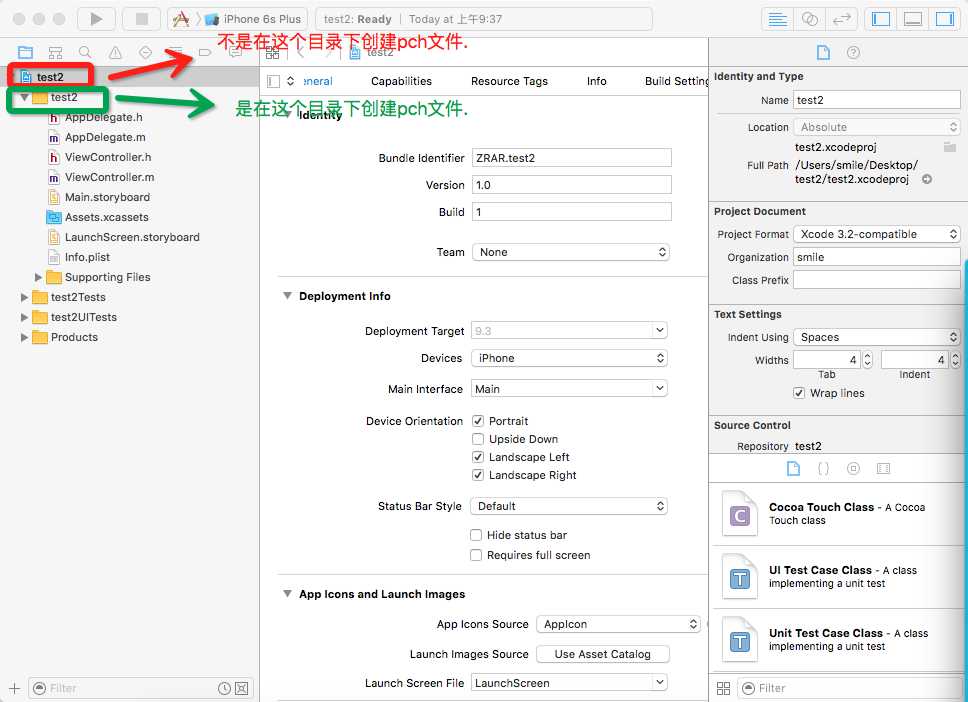The height and width of the screenshot is (702, 968).
Task: Toggle Portrait orientation checkbox
Action: click(477, 421)
